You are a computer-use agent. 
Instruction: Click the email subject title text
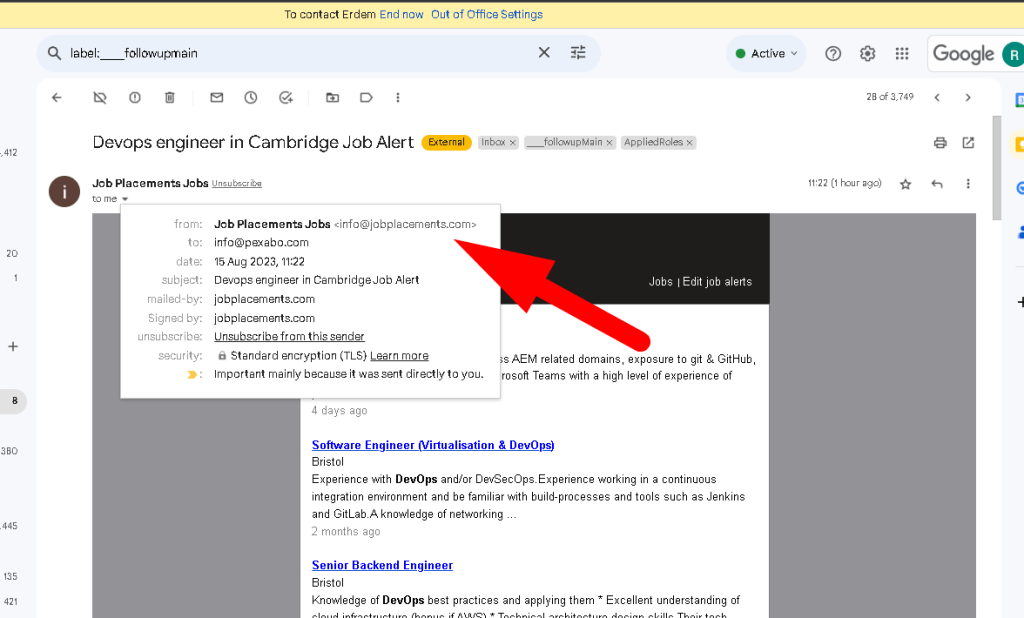coord(253,142)
